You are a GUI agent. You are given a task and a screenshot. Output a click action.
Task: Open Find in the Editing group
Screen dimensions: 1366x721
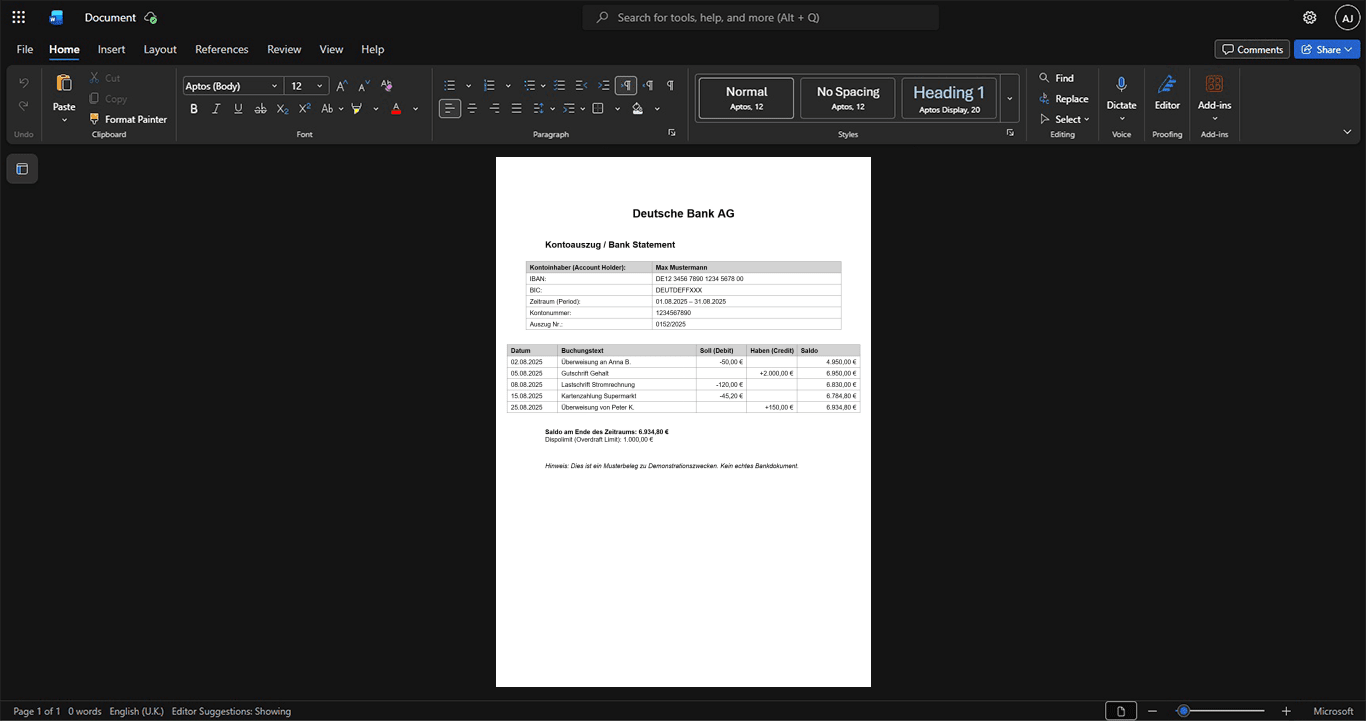tap(1056, 78)
